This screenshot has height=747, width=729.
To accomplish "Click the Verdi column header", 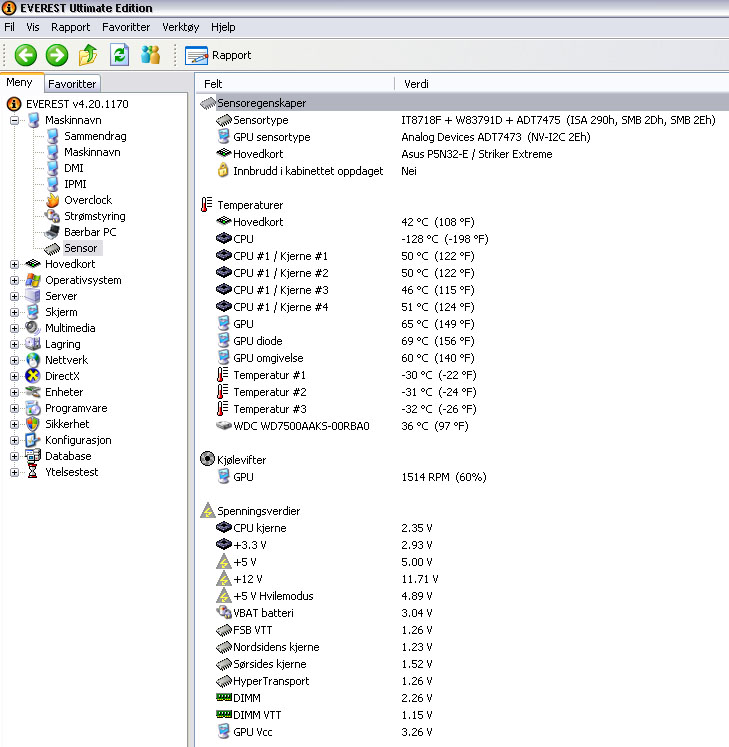I will coord(561,84).
